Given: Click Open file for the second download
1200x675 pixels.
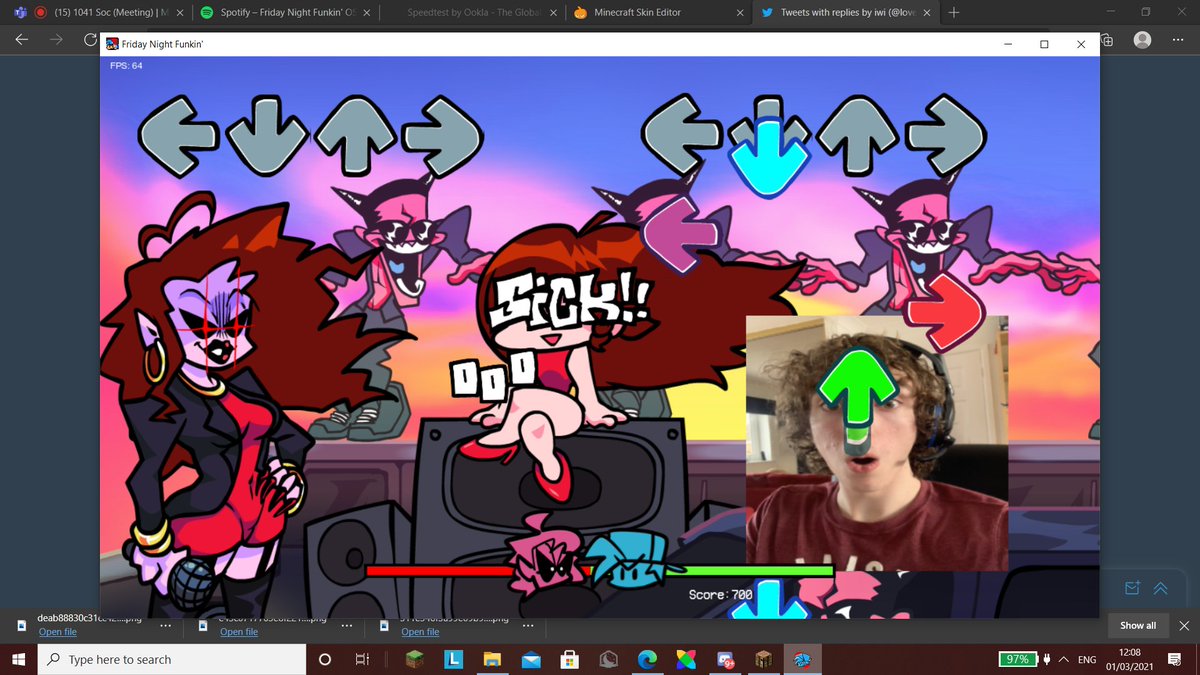Looking at the screenshot, I should (x=239, y=632).
